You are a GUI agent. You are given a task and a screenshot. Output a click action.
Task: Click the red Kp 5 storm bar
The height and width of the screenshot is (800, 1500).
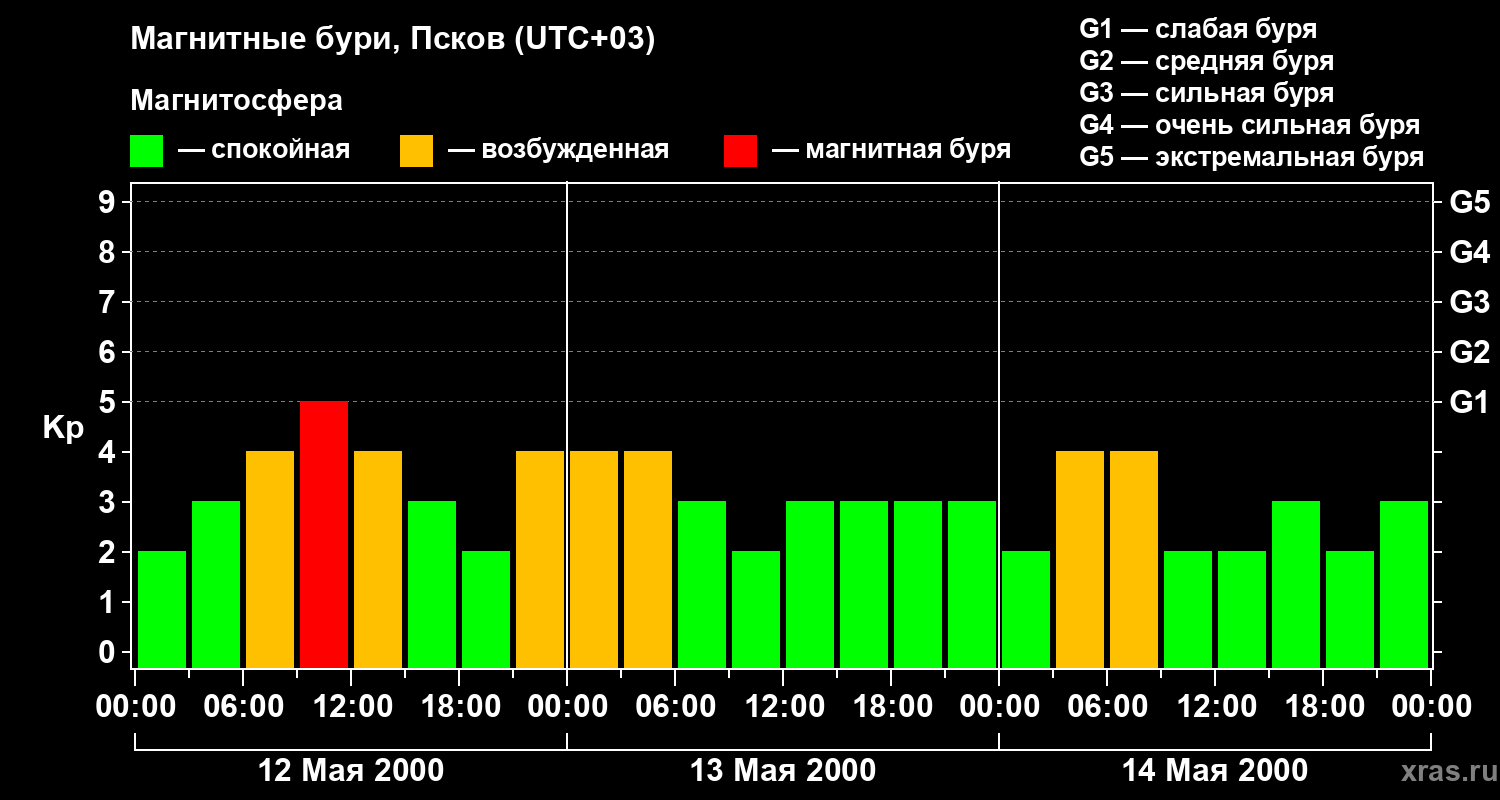click(324, 533)
